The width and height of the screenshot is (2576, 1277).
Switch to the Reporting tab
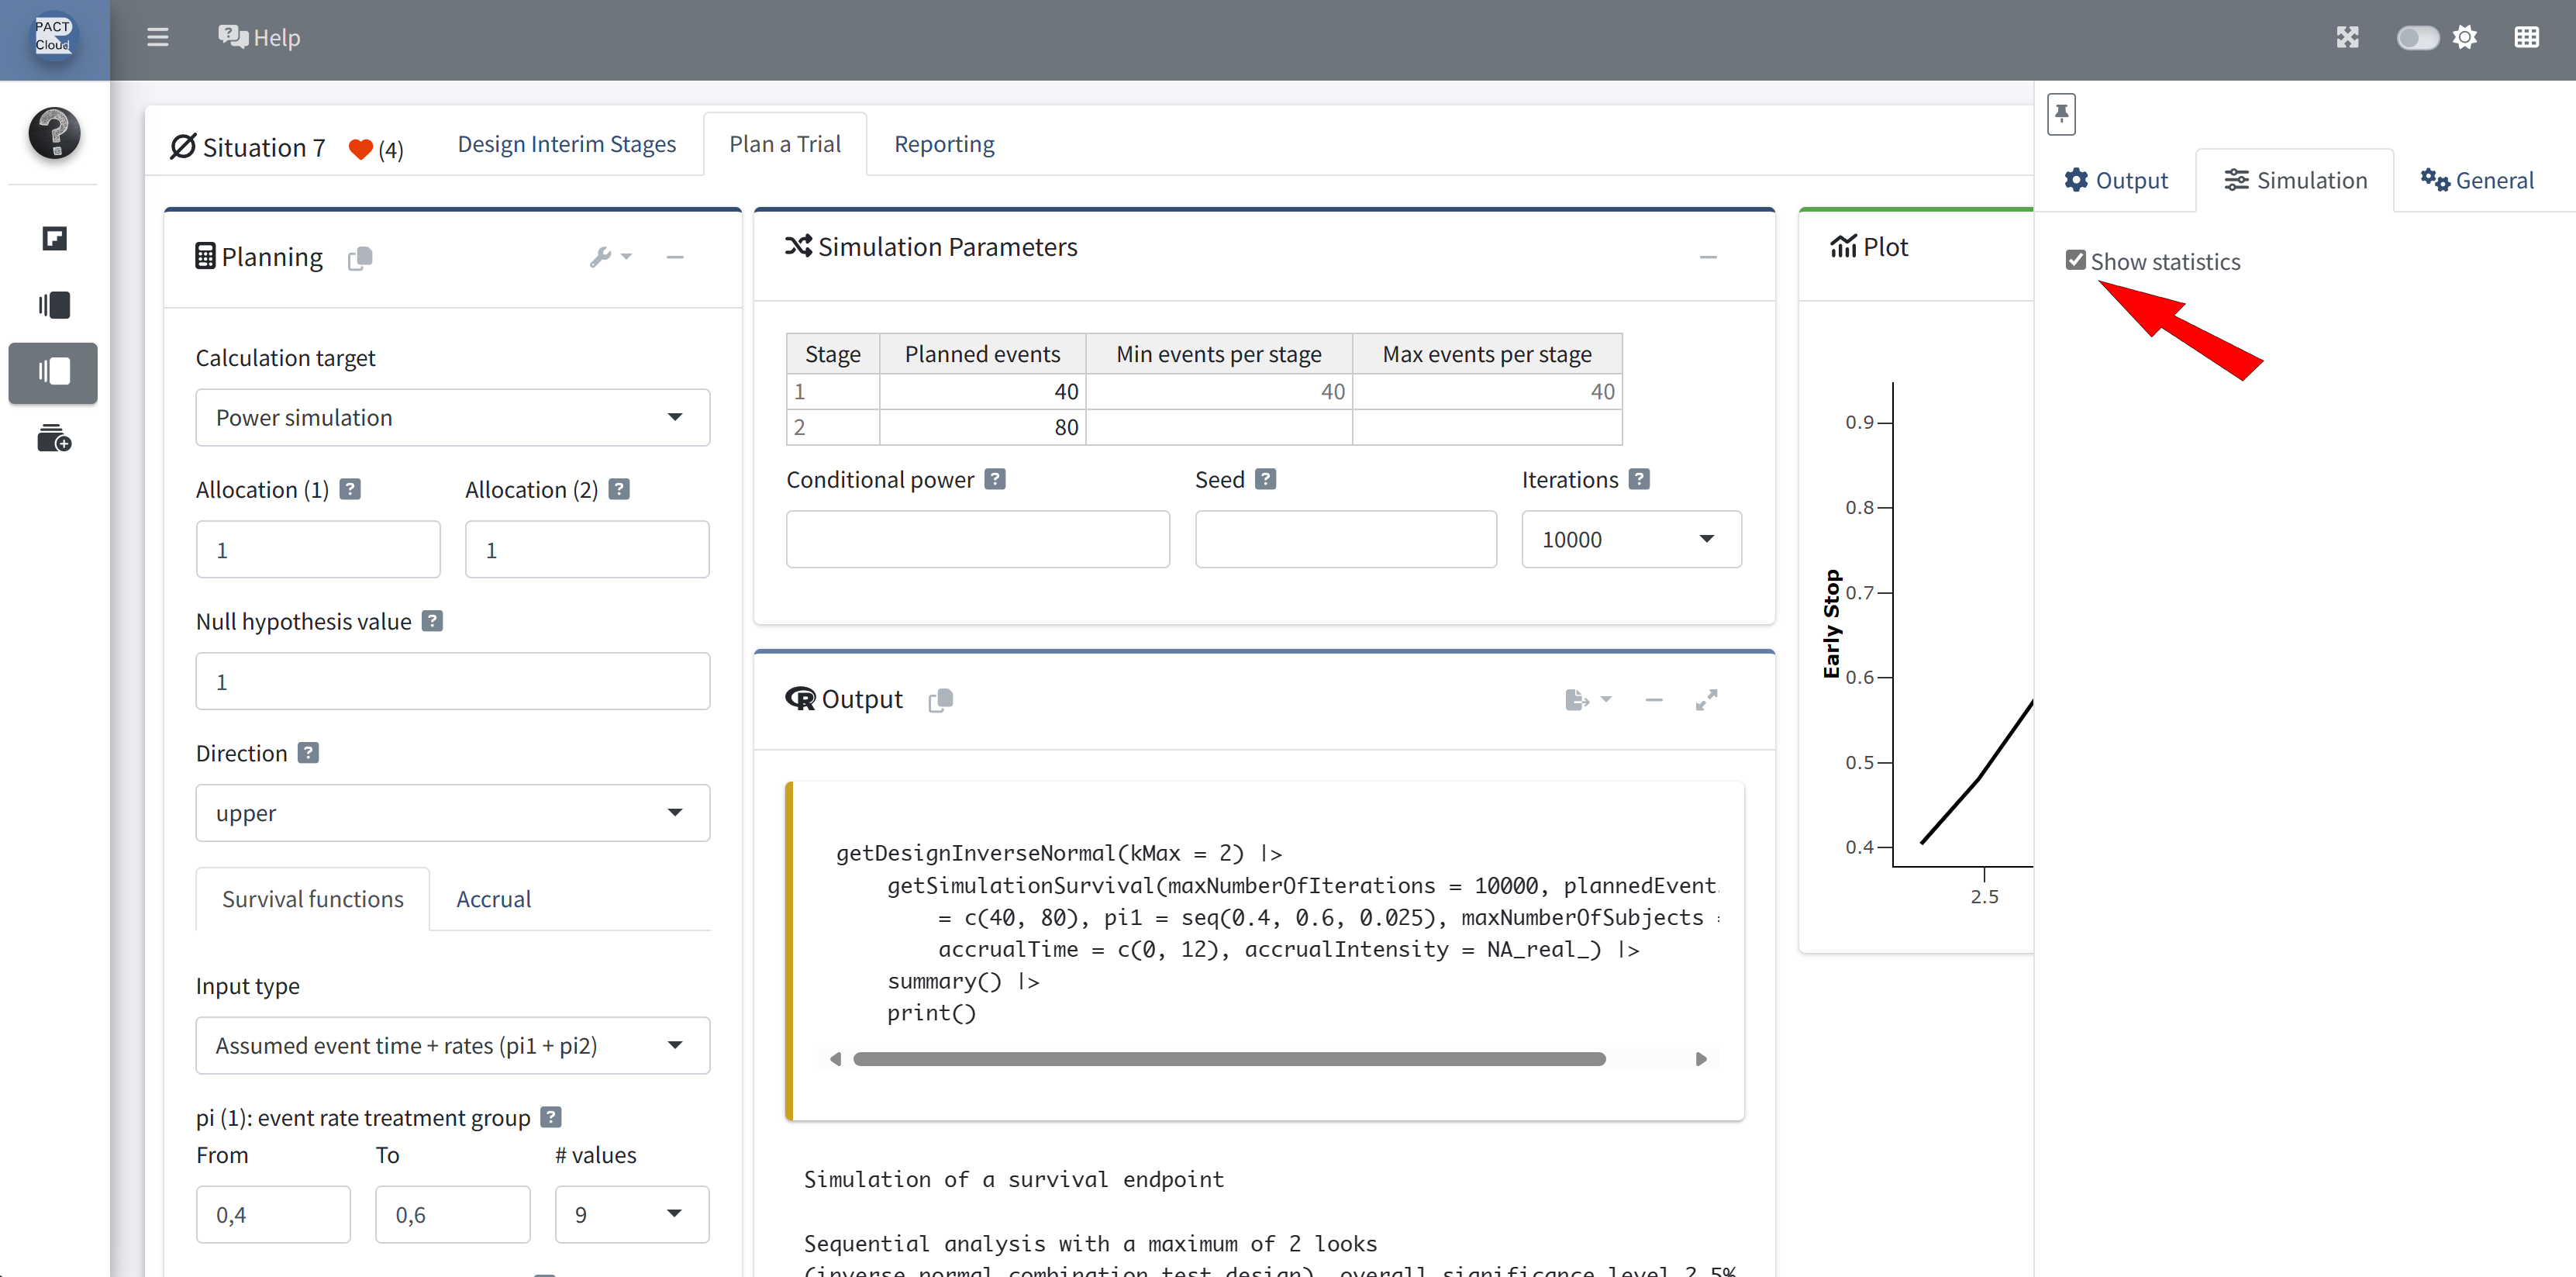[x=943, y=144]
